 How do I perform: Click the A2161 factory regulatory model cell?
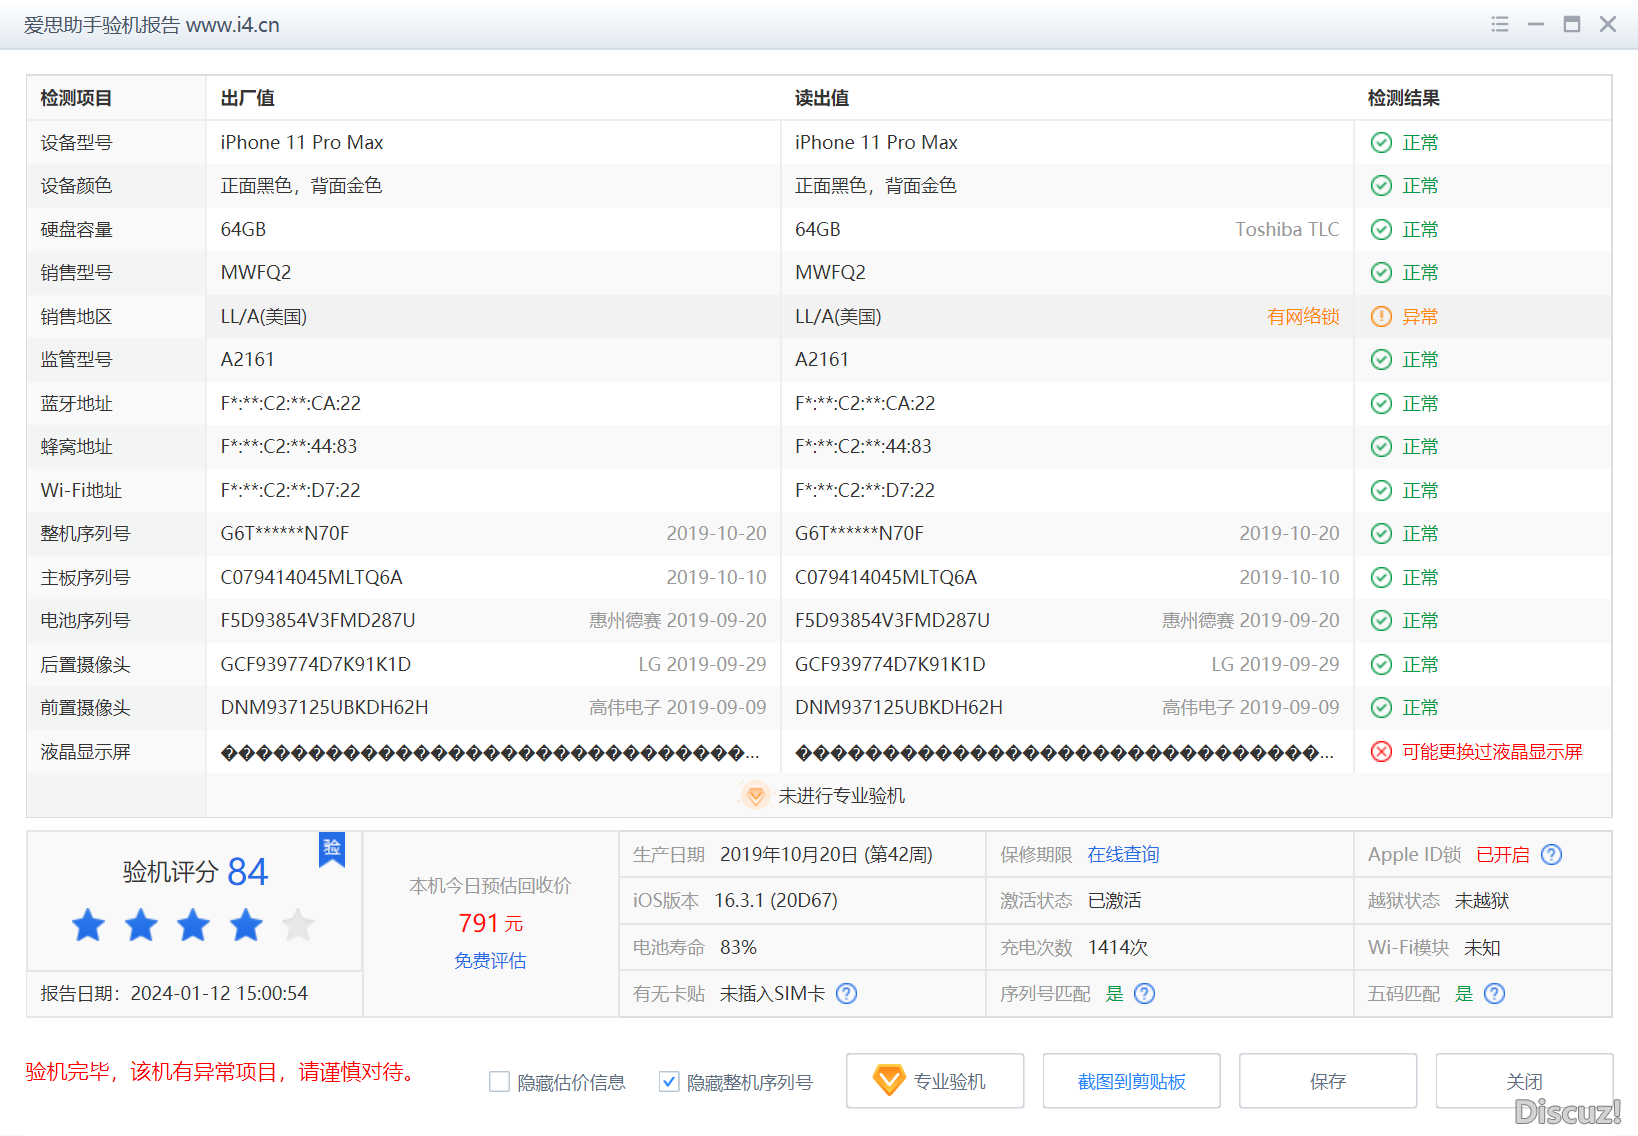247,360
